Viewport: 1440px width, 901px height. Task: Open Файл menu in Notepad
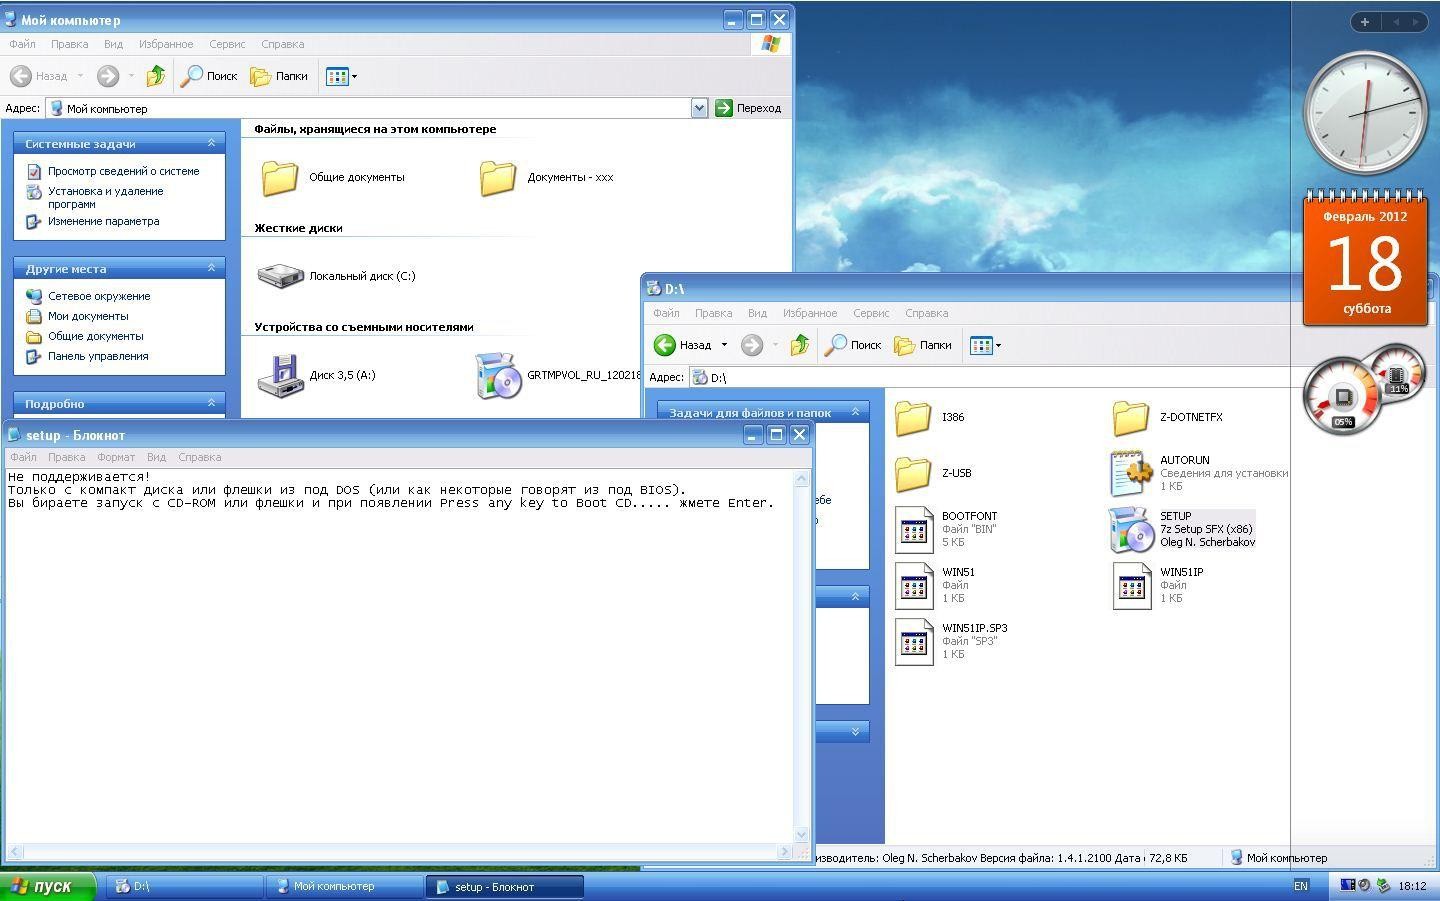(x=23, y=457)
